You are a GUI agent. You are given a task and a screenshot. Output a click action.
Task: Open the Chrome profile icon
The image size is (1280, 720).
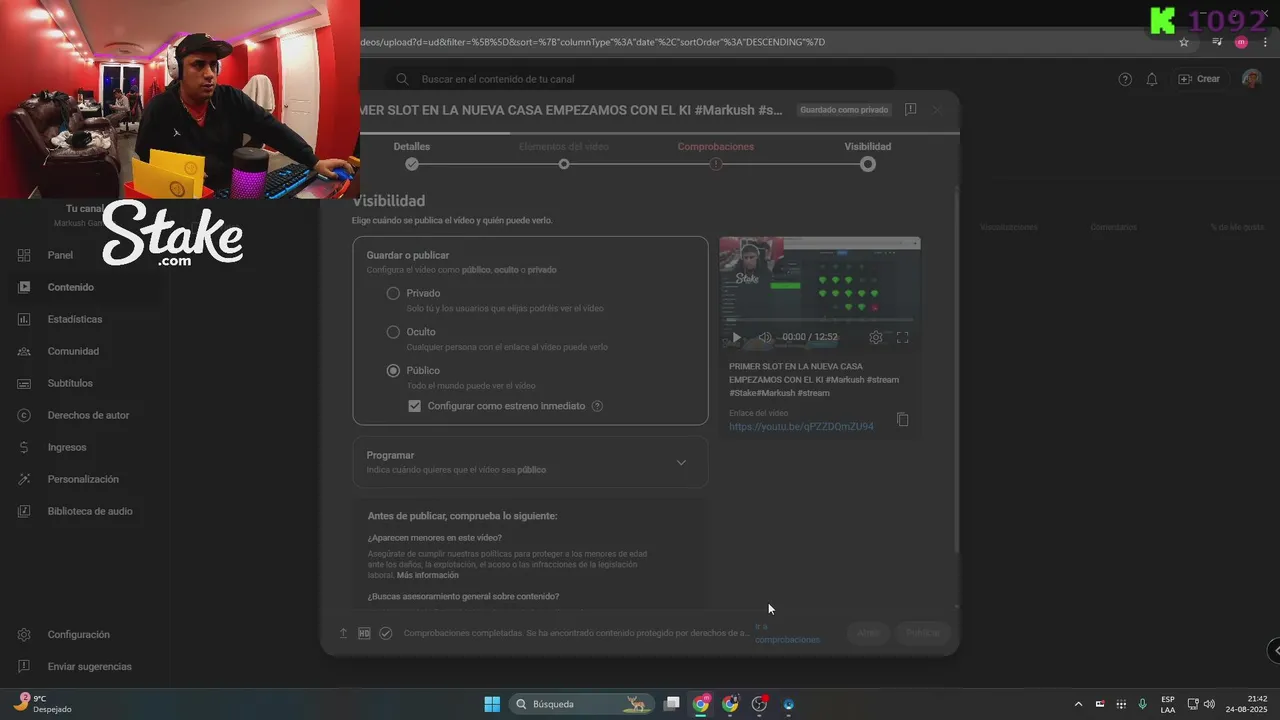(1241, 42)
